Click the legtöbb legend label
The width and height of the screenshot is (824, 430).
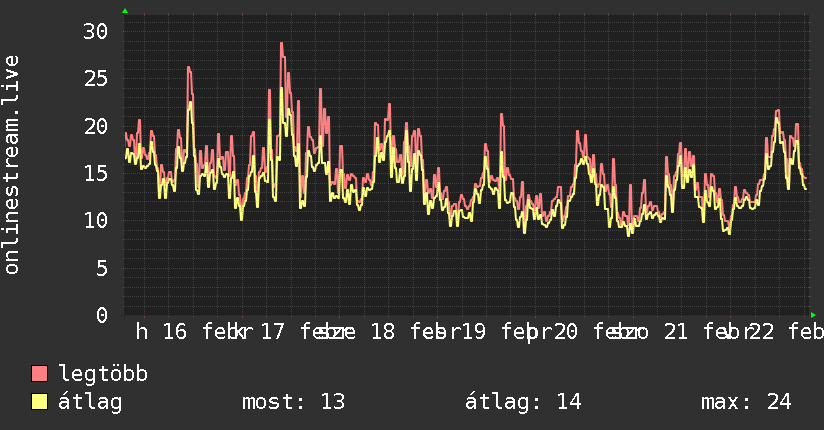tap(103, 374)
